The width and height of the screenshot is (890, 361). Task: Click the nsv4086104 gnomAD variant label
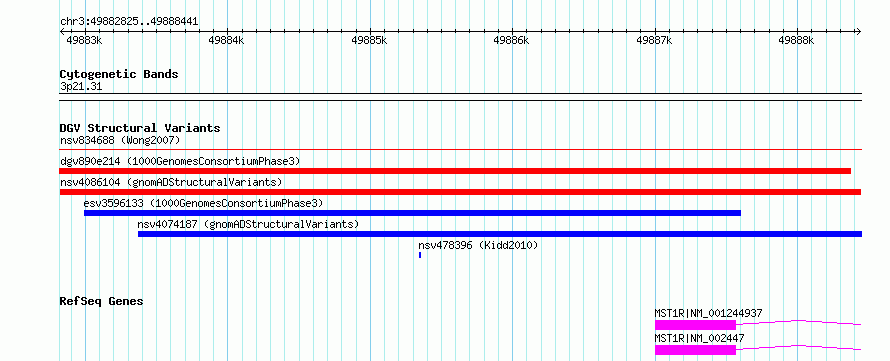[171, 182]
